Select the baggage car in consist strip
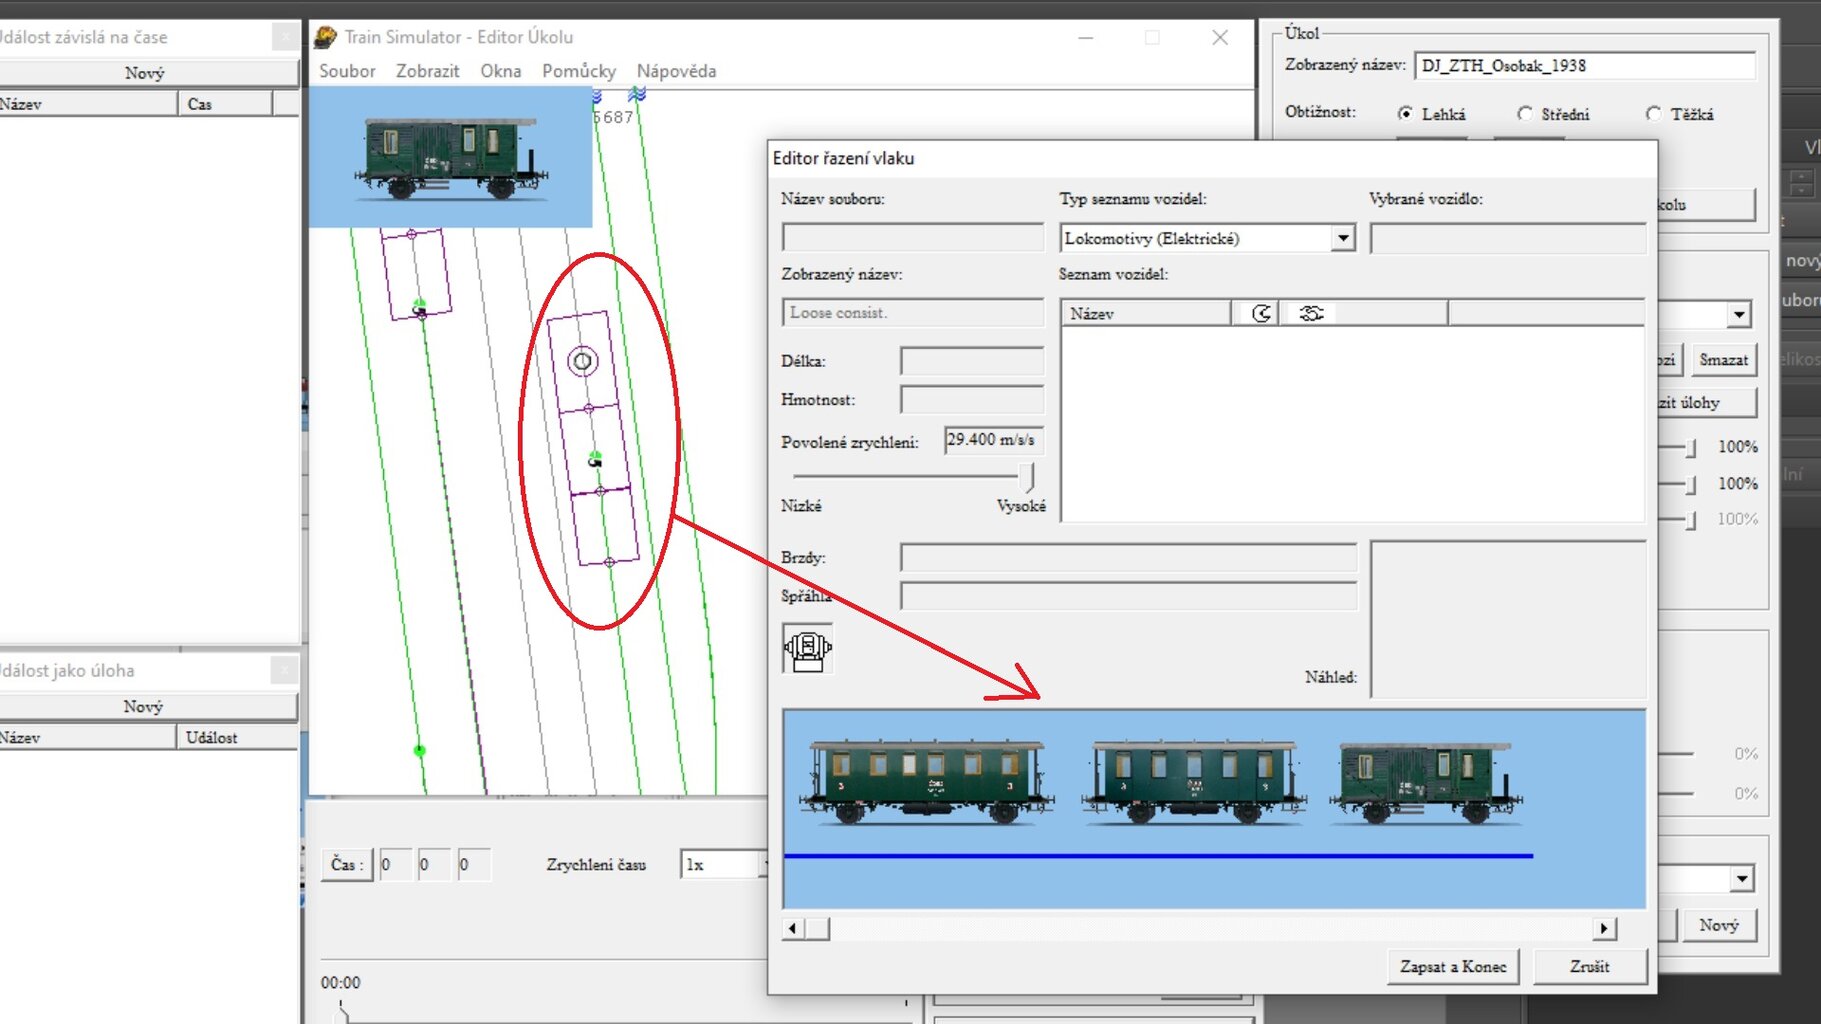This screenshot has width=1821, height=1024. click(x=1424, y=782)
